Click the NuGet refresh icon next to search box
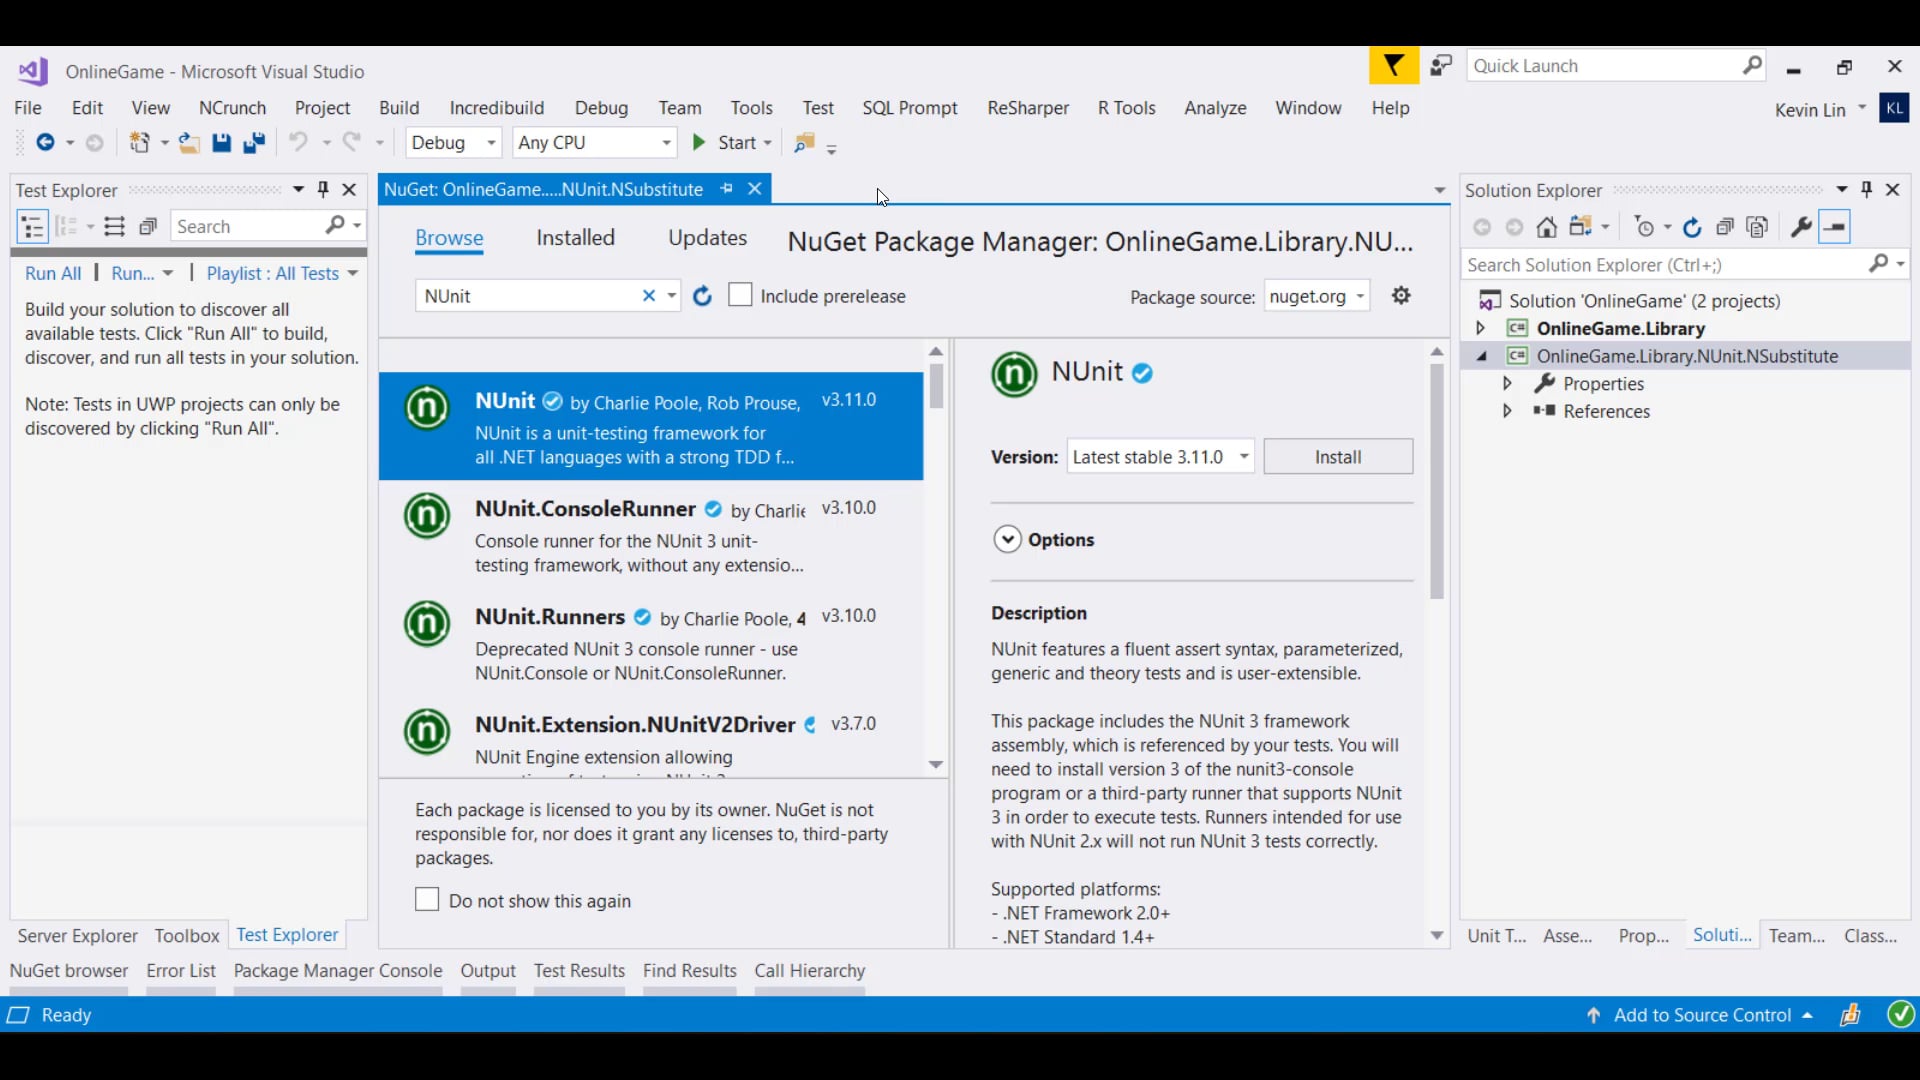This screenshot has height=1080, width=1920. click(x=702, y=296)
